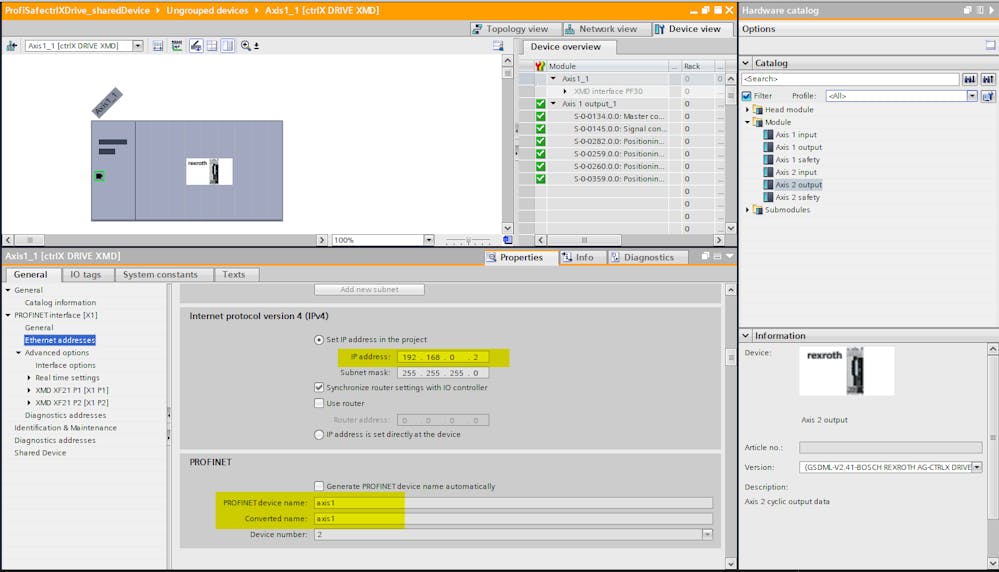Click the hardware catalog options view icon
This screenshot has height=572, width=999.
(990, 45)
